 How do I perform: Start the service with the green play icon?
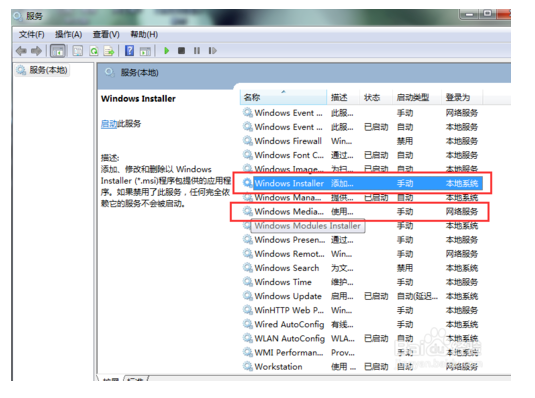pos(167,51)
